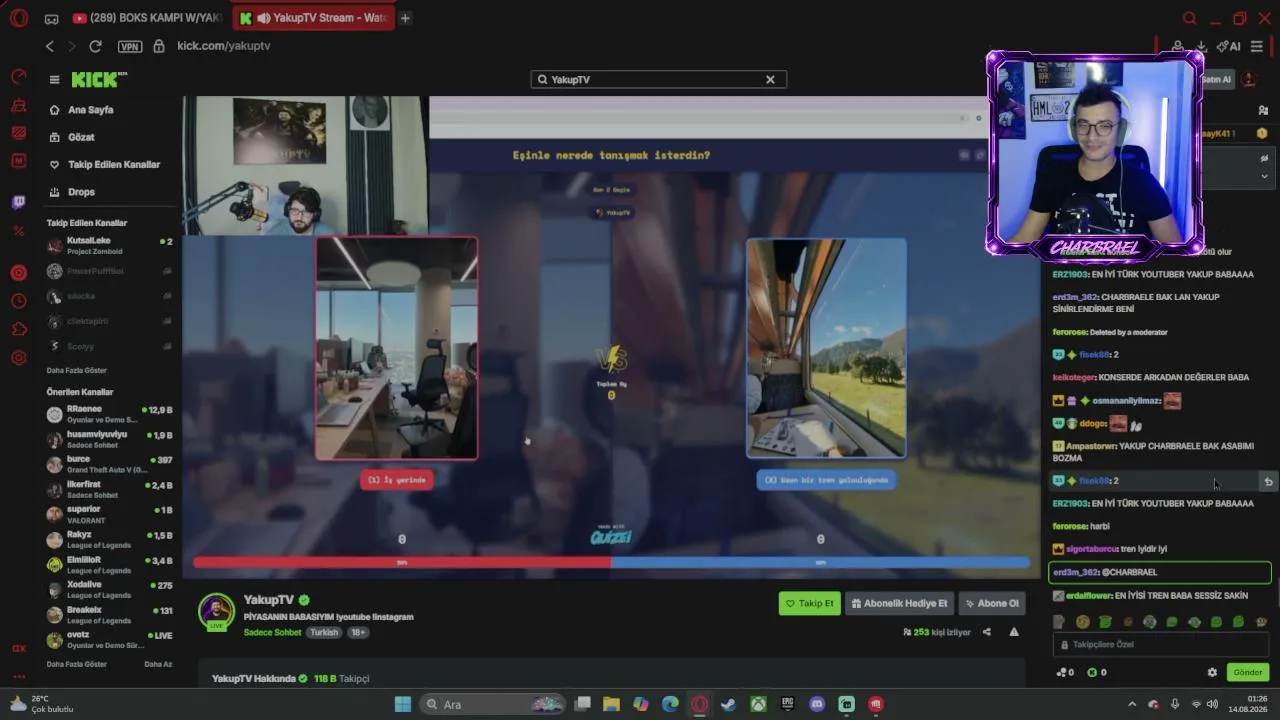The width and height of the screenshot is (1280, 720).
Task: Click Abone Ol subscribe button
Action: coord(992,603)
